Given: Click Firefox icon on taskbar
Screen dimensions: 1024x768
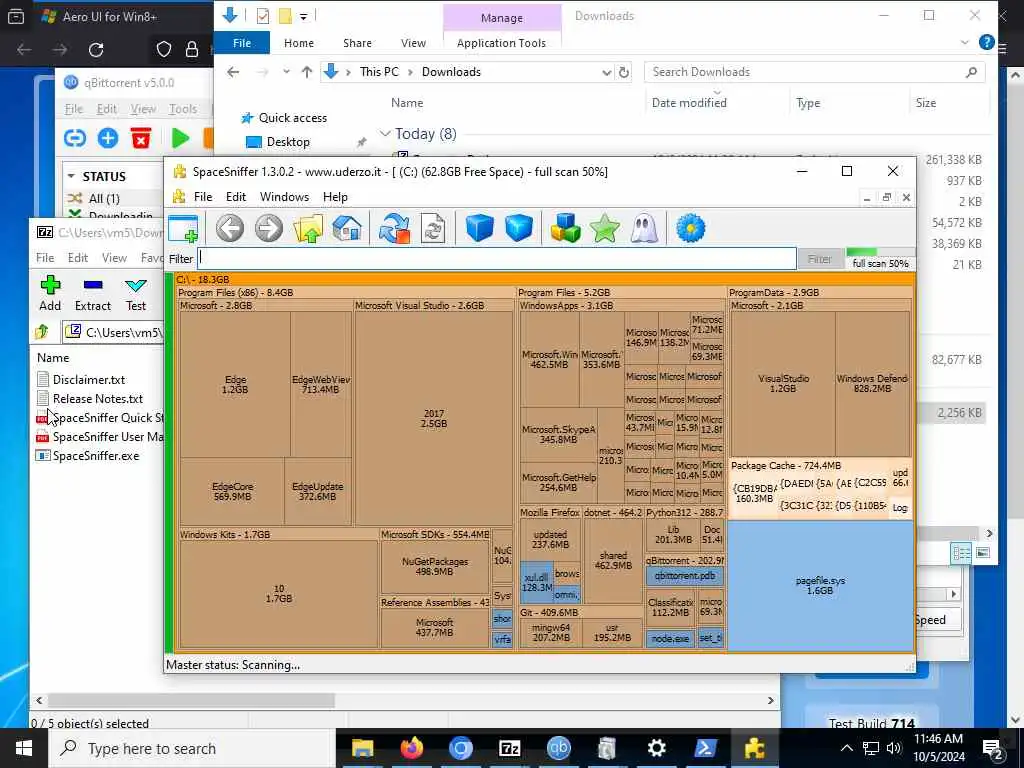Looking at the screenshot, I should pyautogui.click(x=411, y=748).
